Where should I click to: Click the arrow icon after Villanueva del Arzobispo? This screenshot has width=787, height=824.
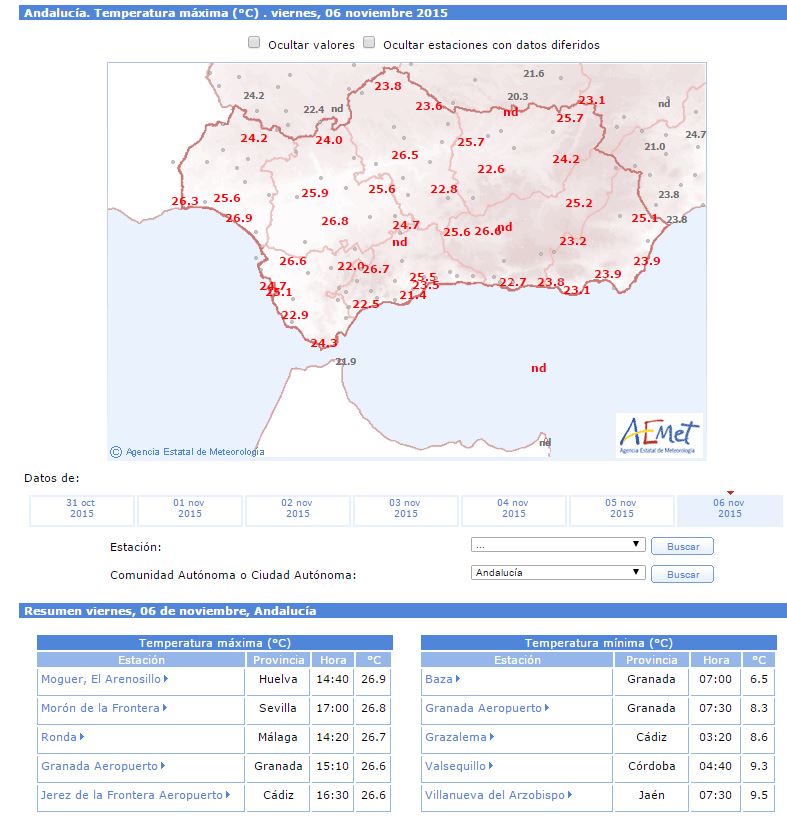tap(569, 795)
